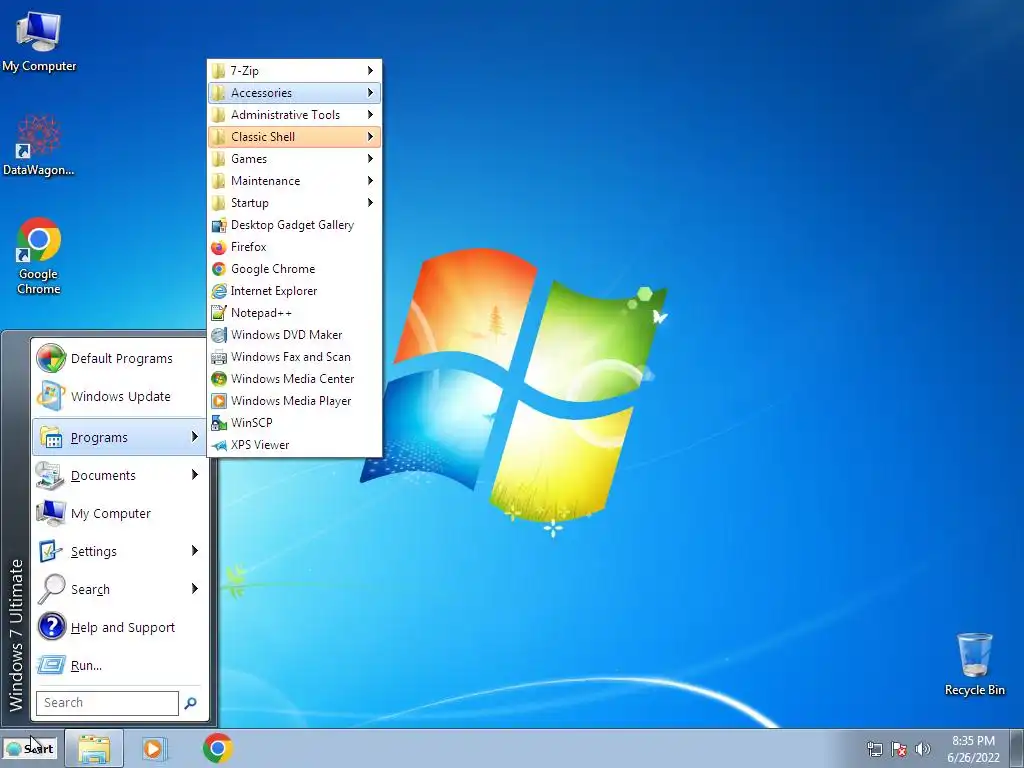Click the Start menu search box
This screenshot has height=768, width=1024.
point(107,703)
